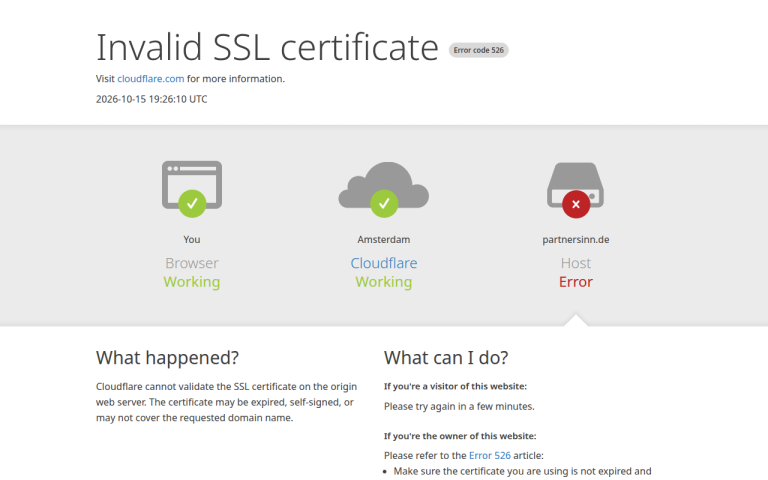Screen dimensions: 768x480
Task: Click the partnersinn.de host name
Action: [576, 240]
